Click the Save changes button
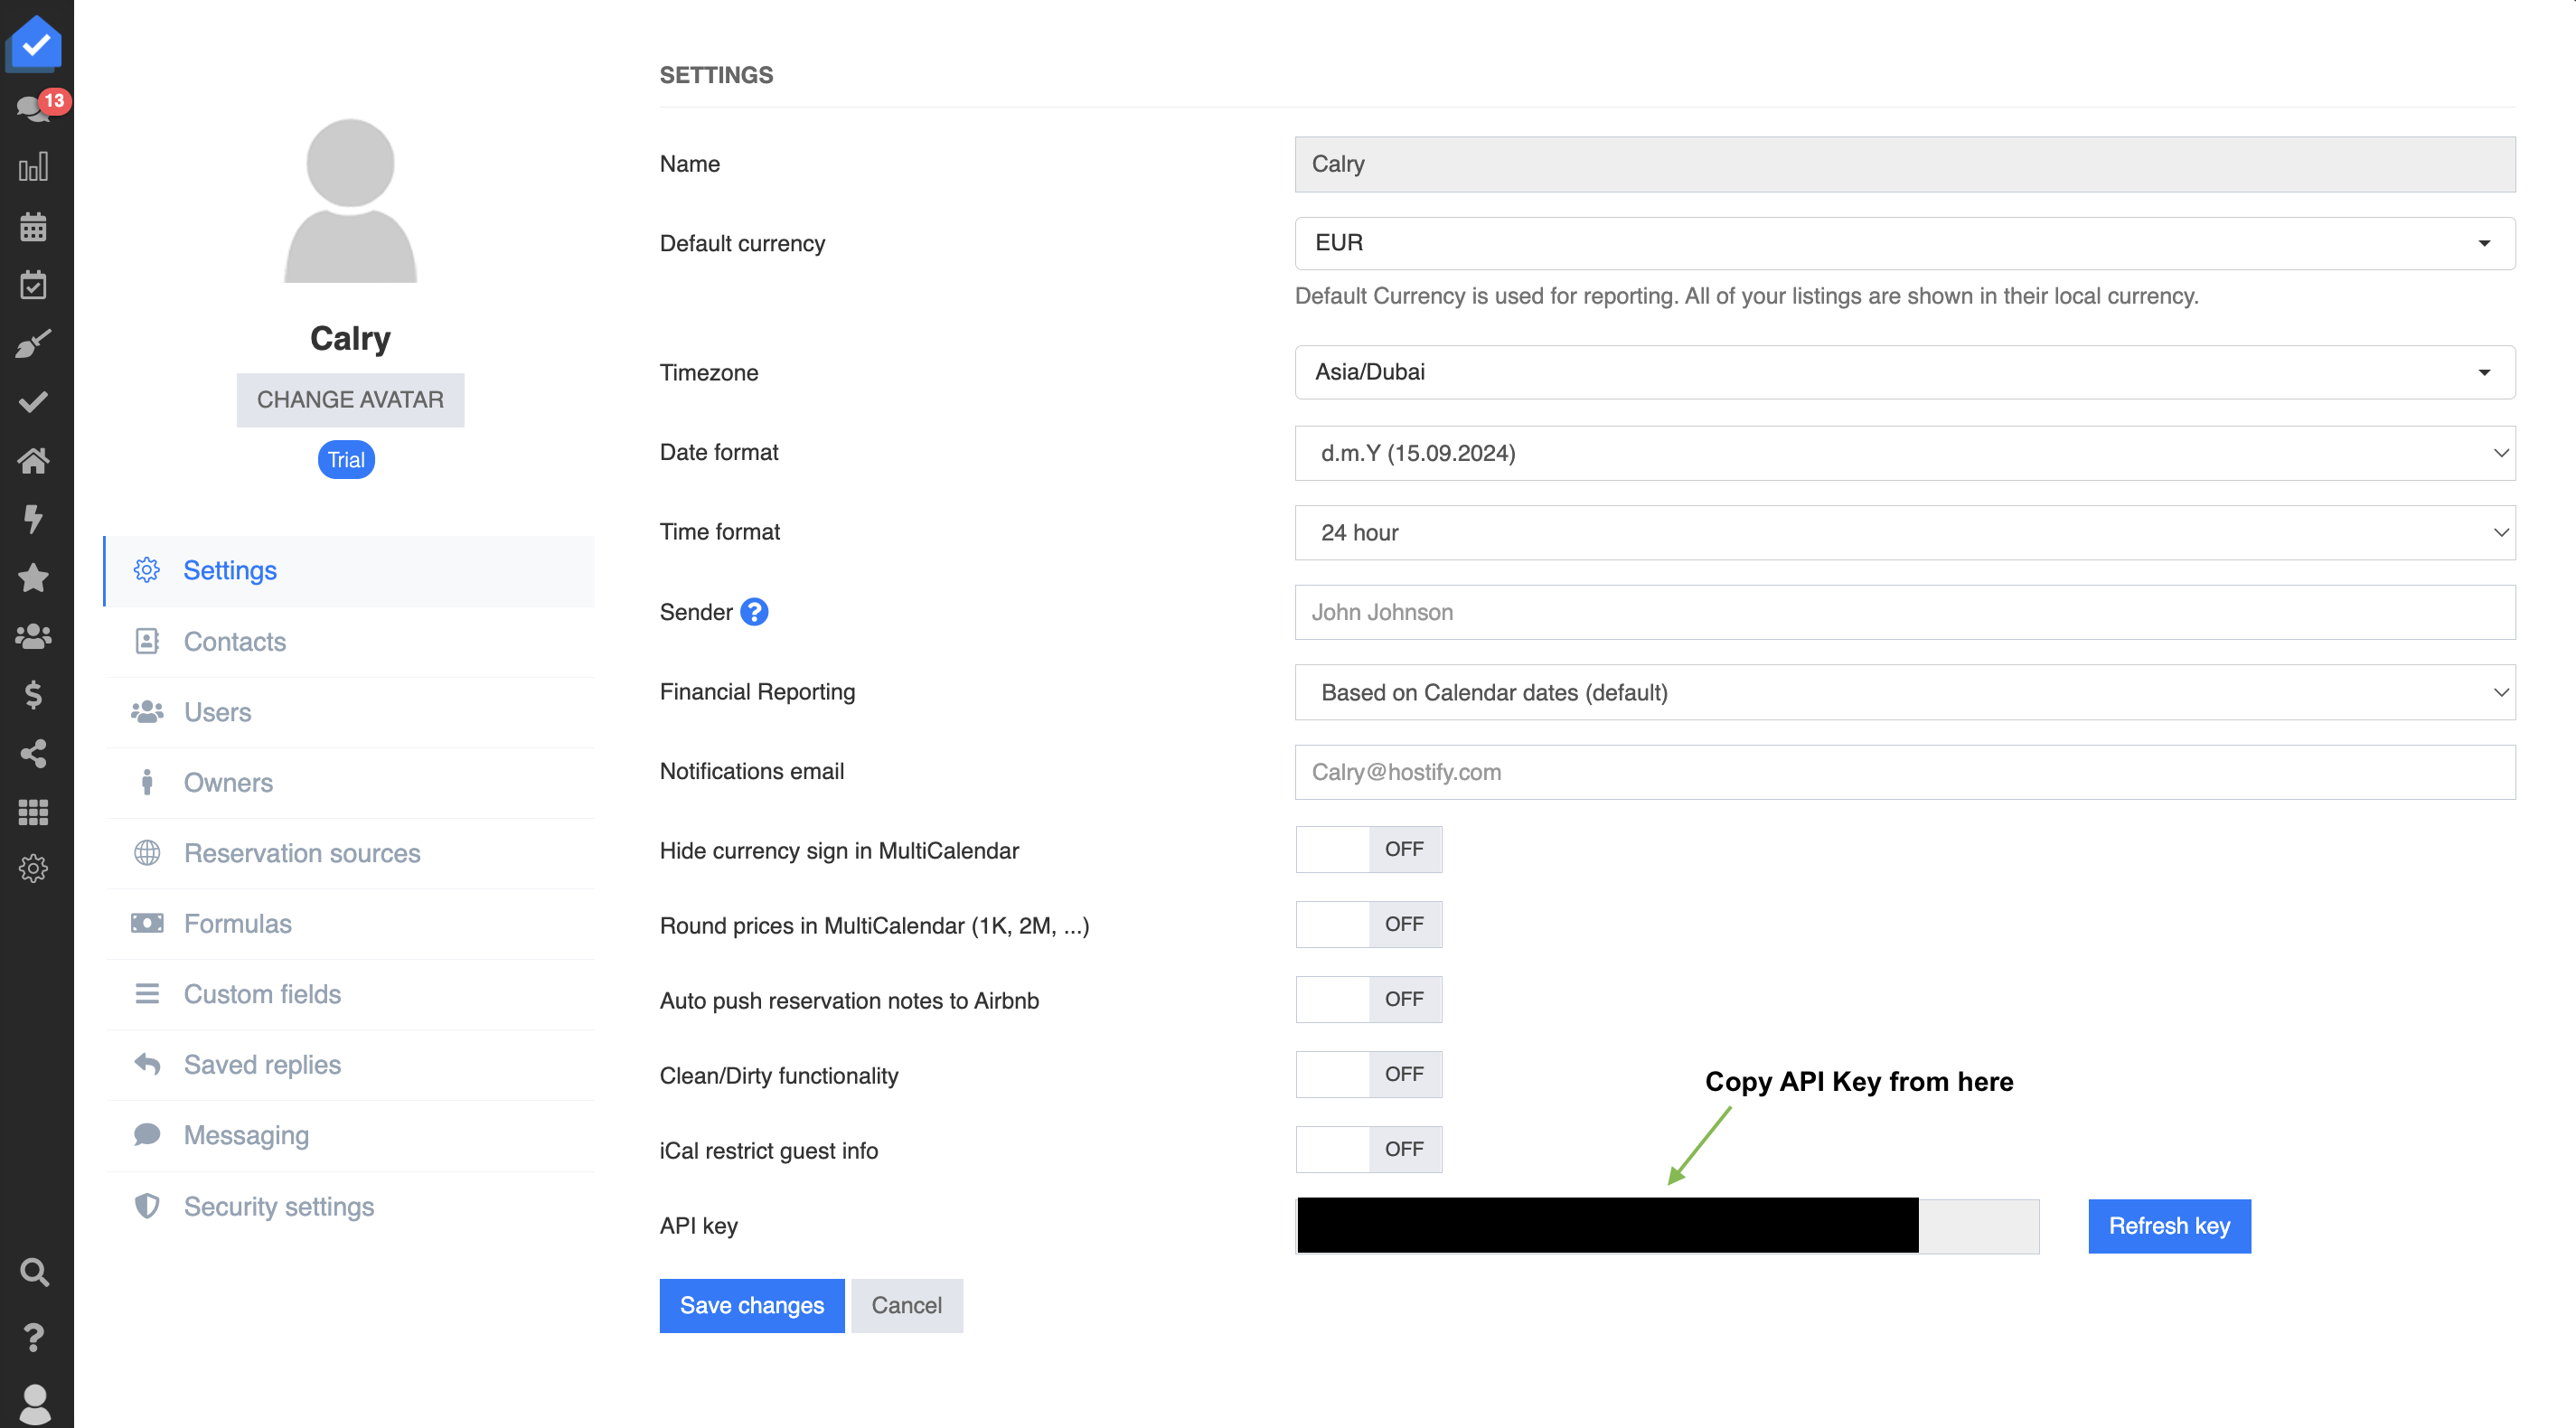 click(x=751, y=1305)
